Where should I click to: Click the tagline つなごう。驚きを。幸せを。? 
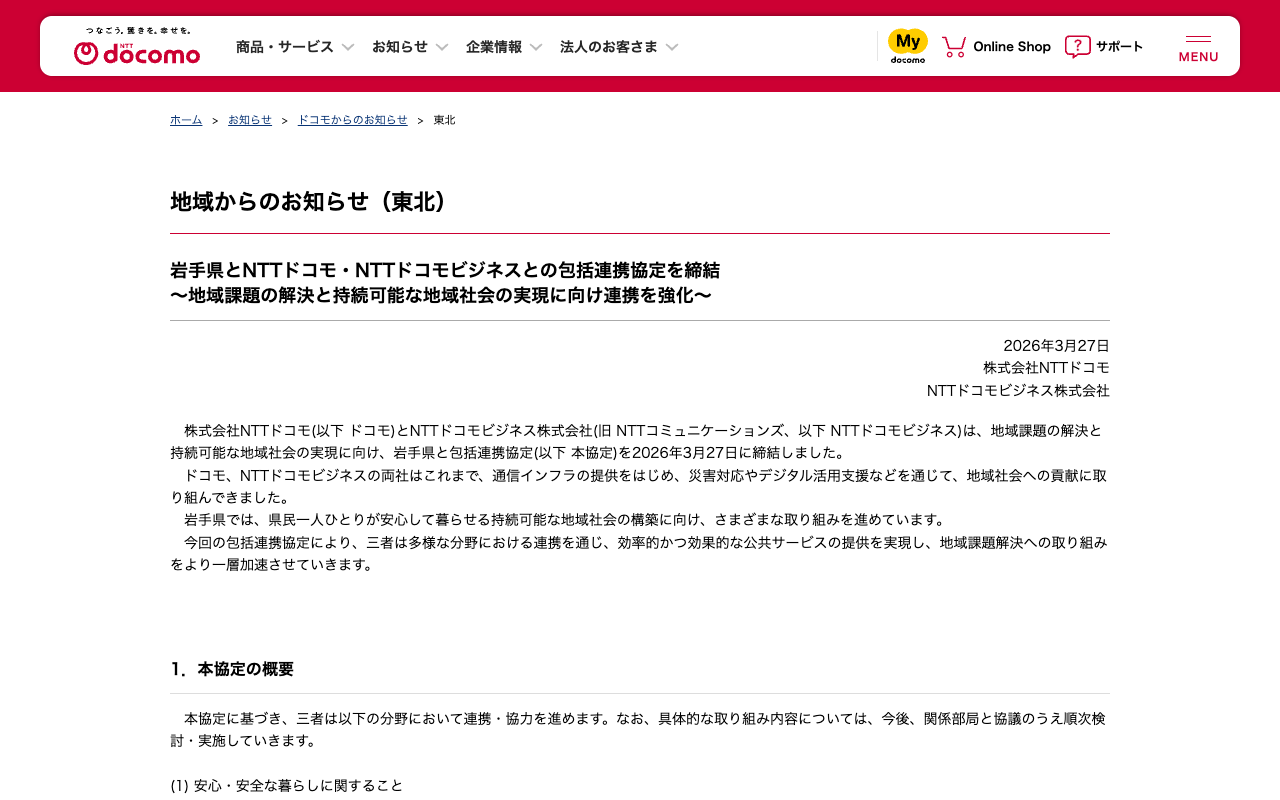138,31
